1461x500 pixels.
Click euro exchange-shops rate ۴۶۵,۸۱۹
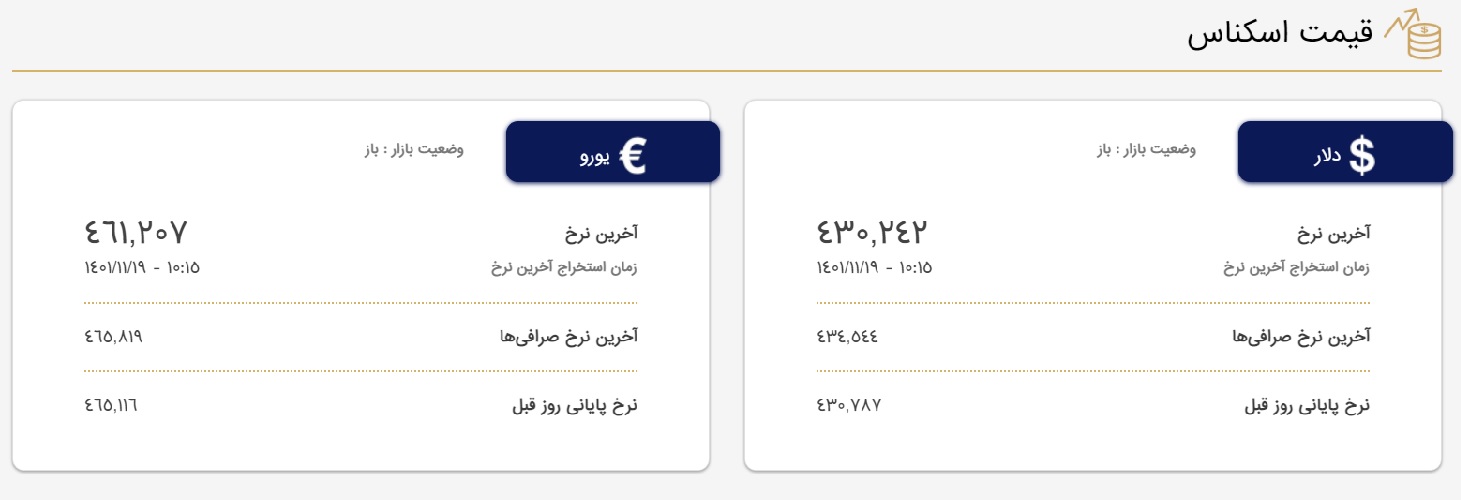[114, 336]
